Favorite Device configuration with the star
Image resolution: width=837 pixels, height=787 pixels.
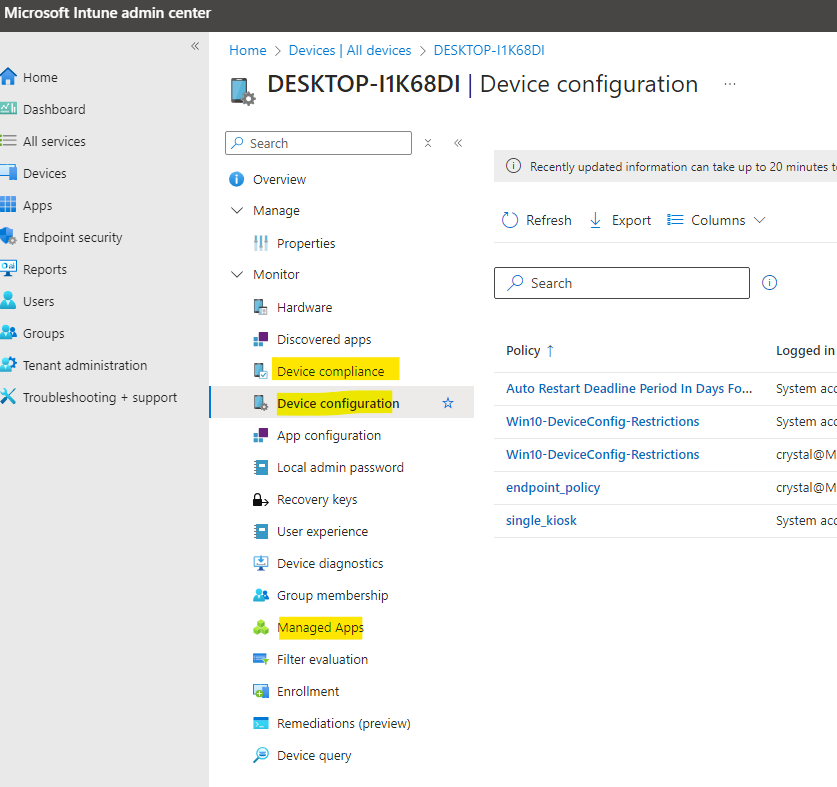[448, 403]
